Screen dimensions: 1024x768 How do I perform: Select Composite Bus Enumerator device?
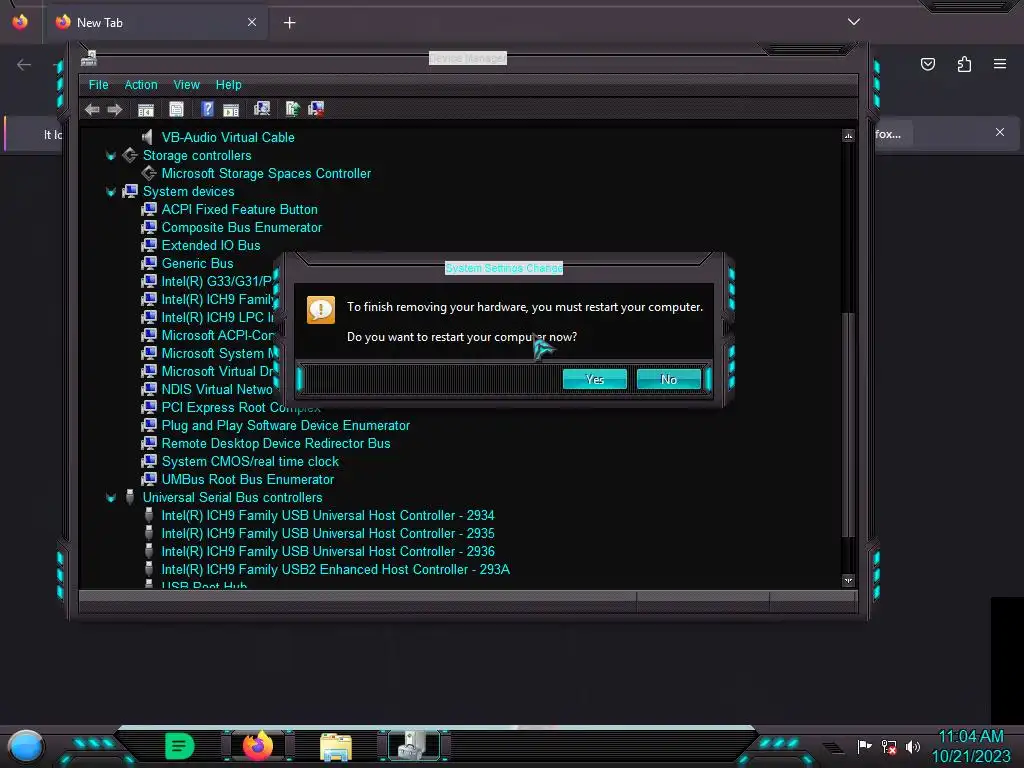click(242, 227)
